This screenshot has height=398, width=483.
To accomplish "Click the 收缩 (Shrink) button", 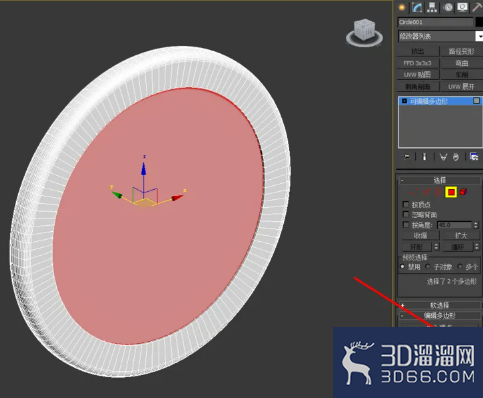I will click(420, 235).
